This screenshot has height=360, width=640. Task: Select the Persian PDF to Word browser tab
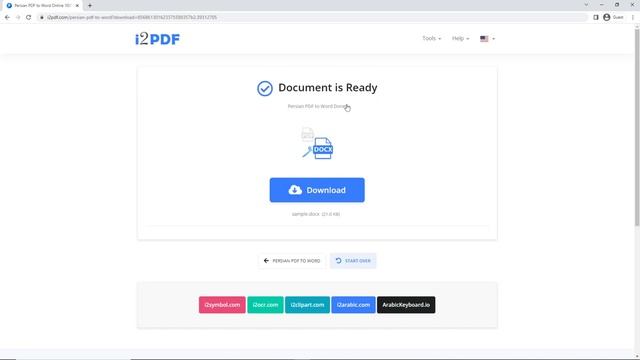[42, 6]
